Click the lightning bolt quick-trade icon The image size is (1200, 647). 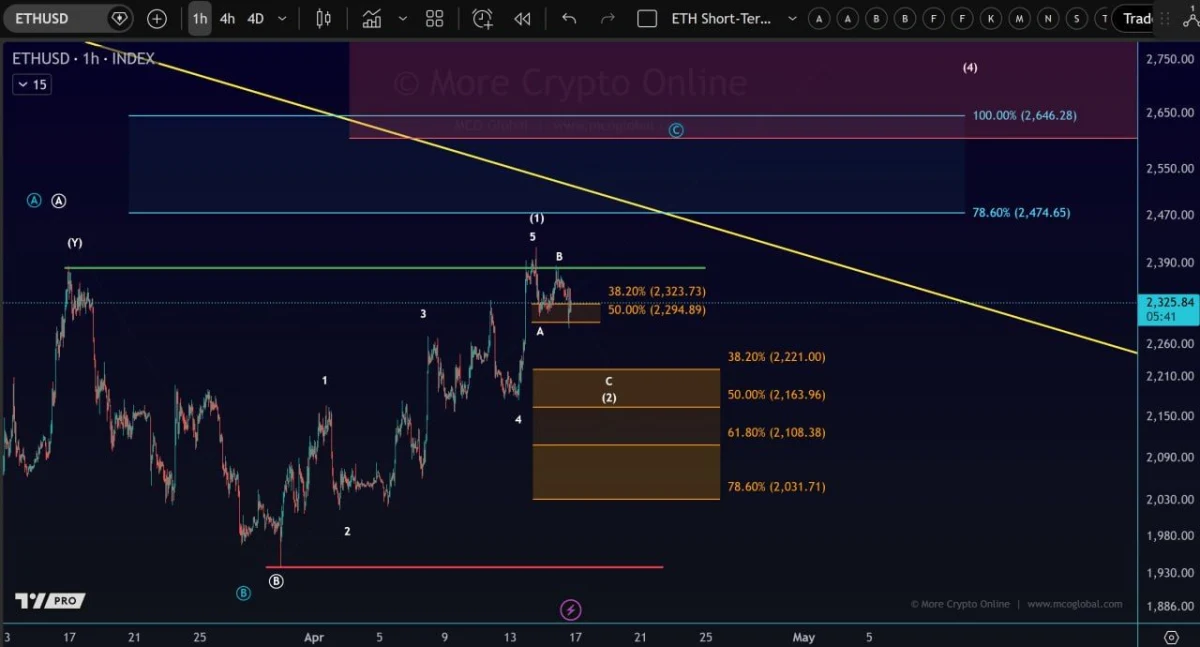pos(570,609)
